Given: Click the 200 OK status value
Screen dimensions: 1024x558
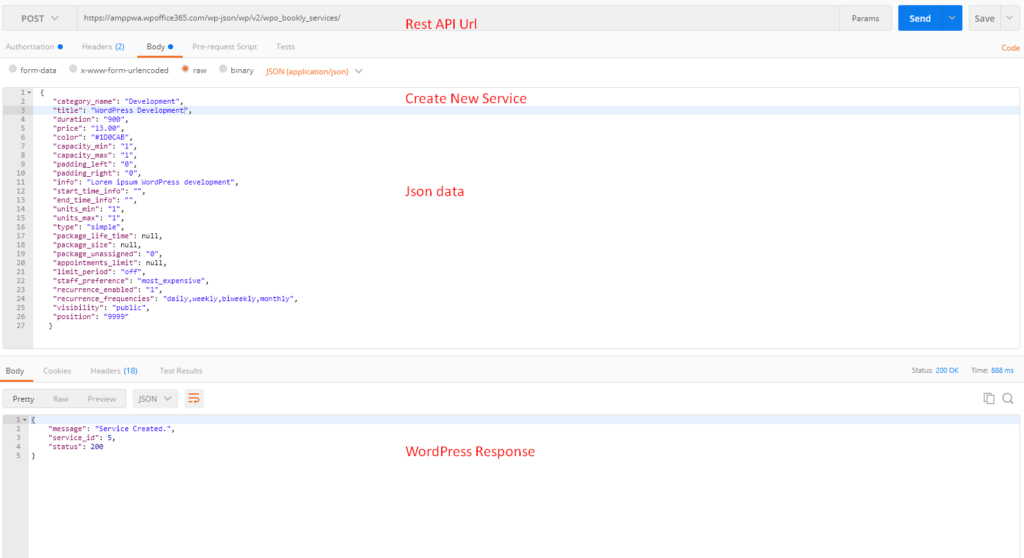Looking at the screenshot, I should pos(947,370).
